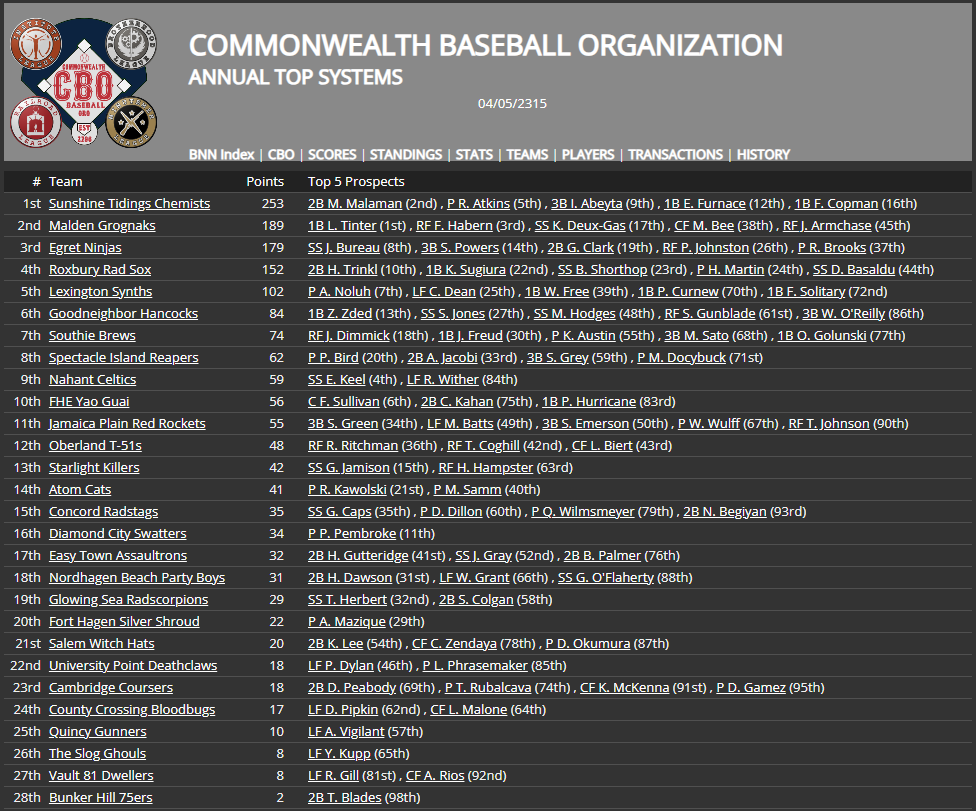The height and width of the screenshot is (811, 976).
Task: Open Goodneighbor Hancocks team page
Action: (123, 313)
